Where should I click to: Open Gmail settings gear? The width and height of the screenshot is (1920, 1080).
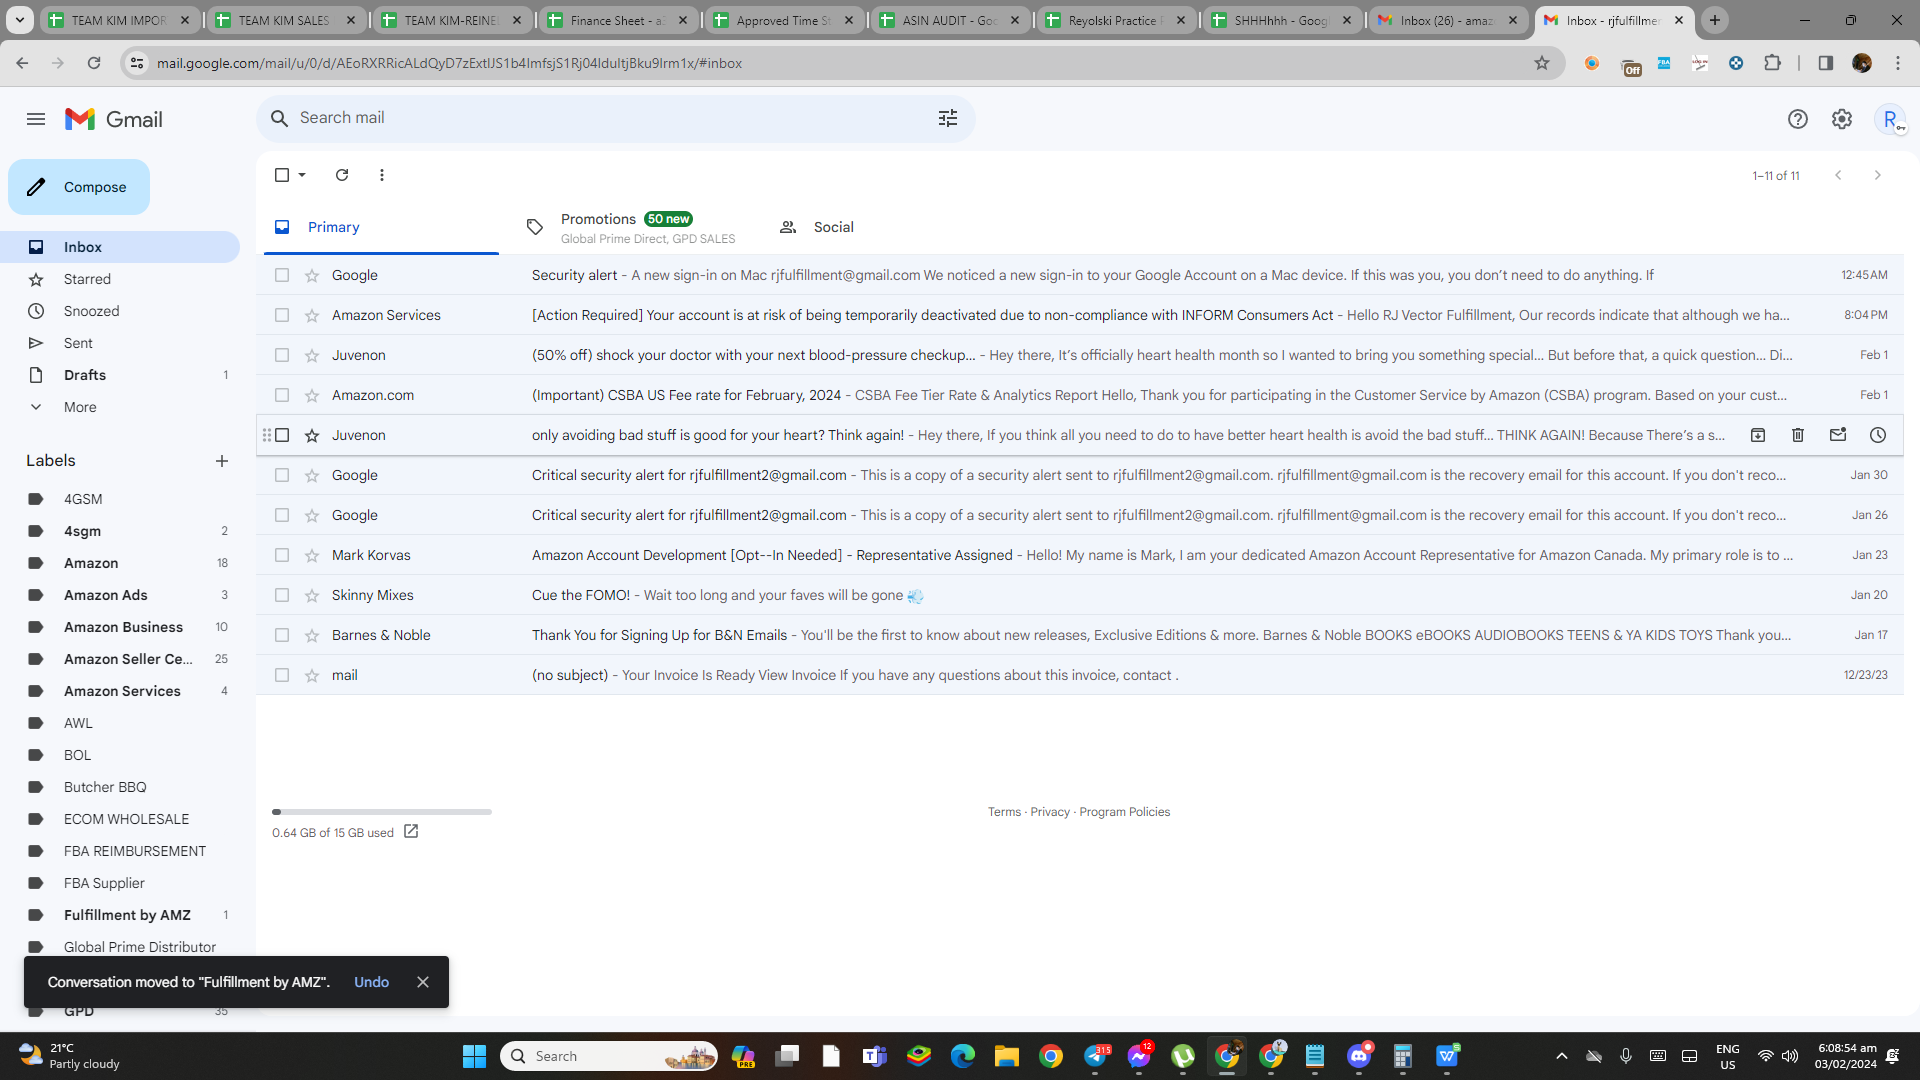[x=1842, y=119]
